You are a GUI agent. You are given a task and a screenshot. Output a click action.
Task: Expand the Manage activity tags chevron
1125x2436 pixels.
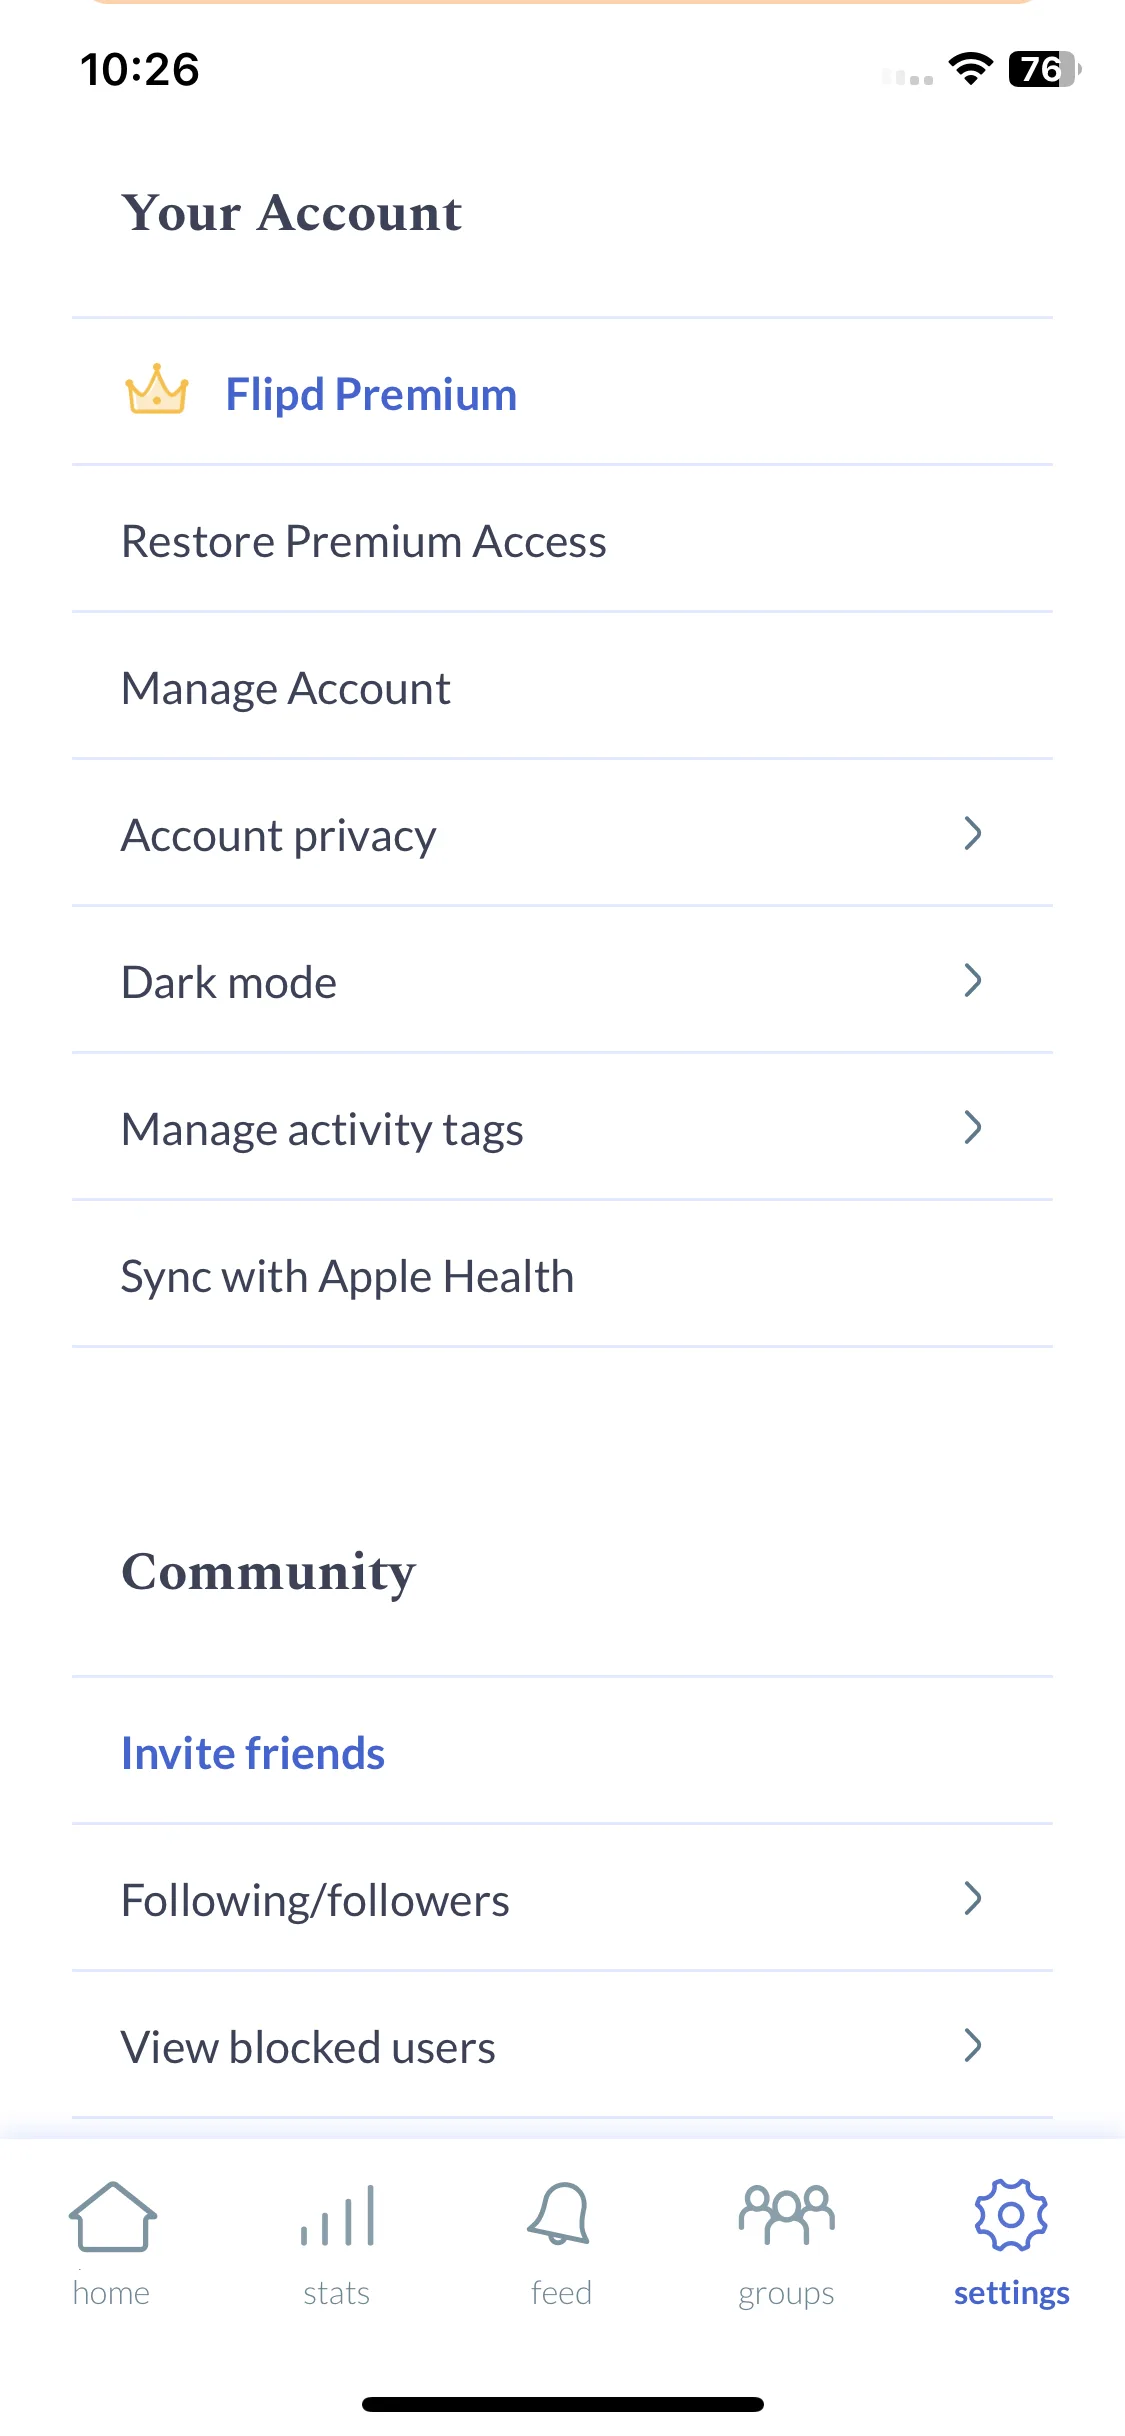(972, 1127)
